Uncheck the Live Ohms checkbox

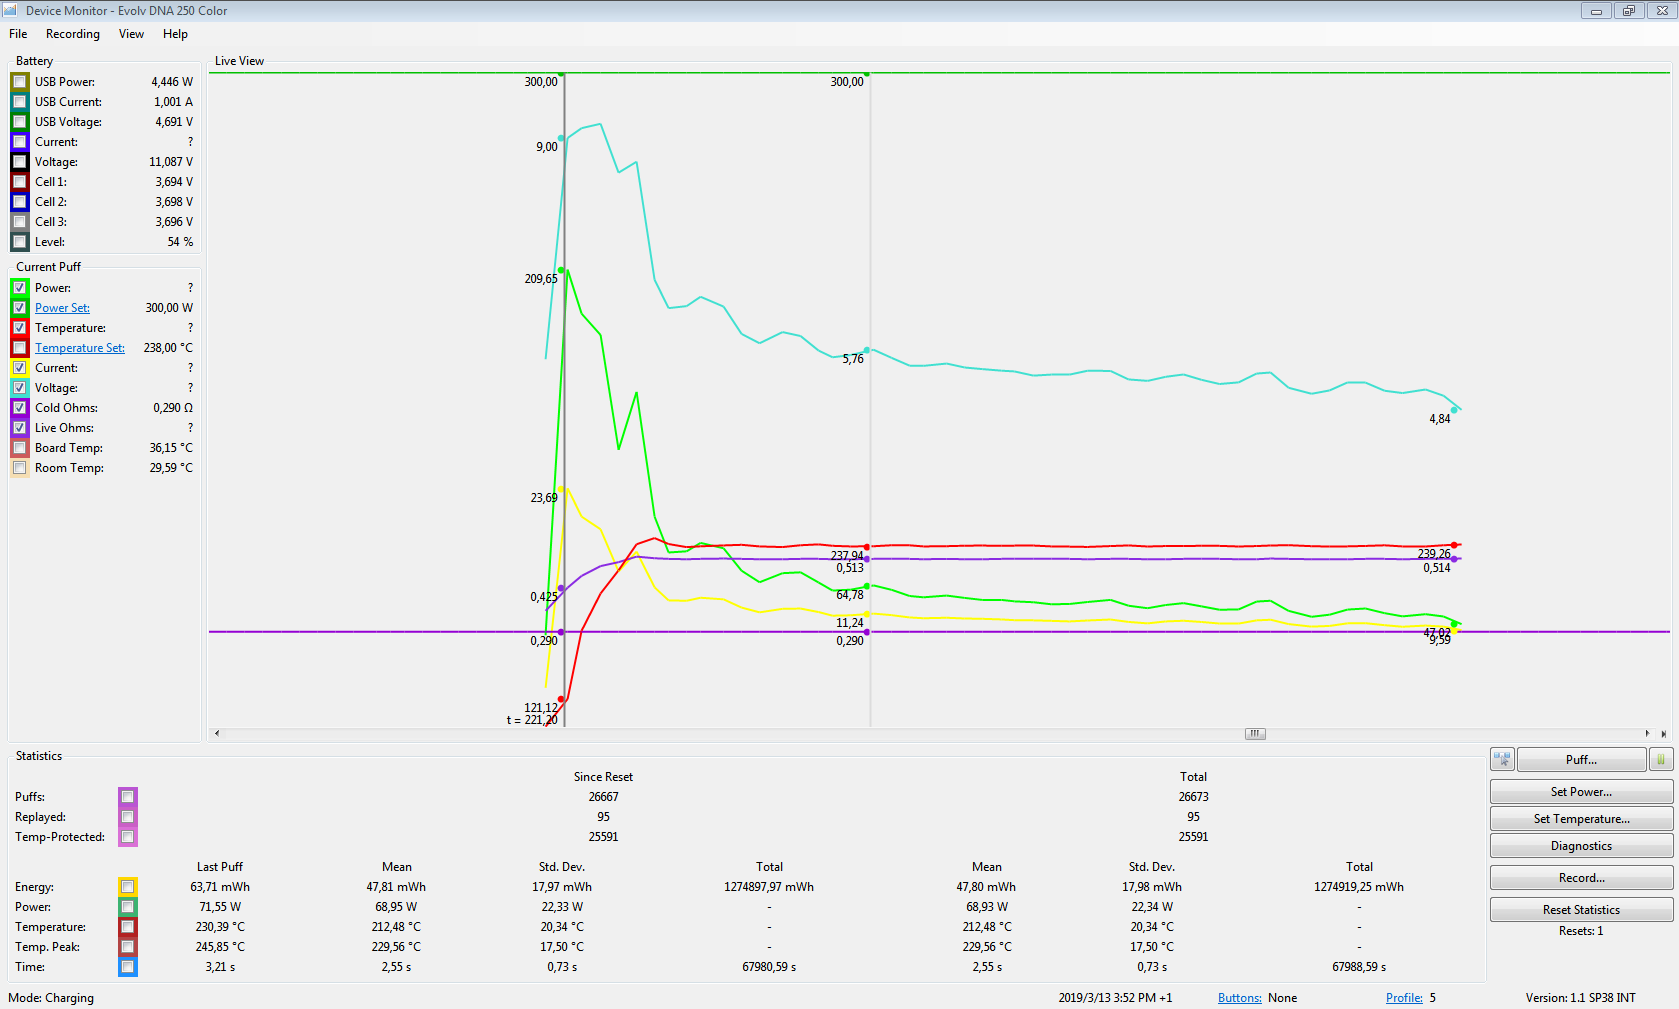20,428
